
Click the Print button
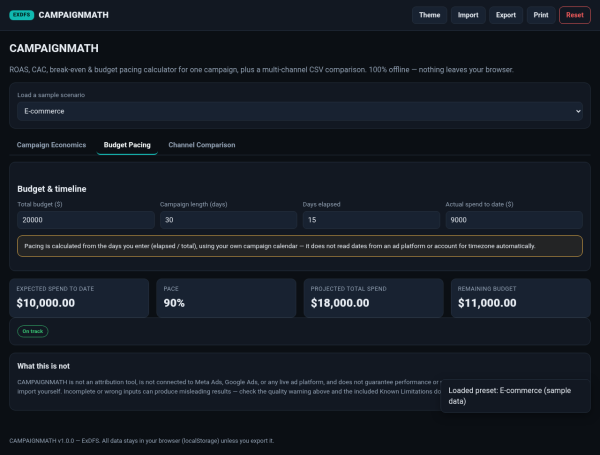[541, 15]
